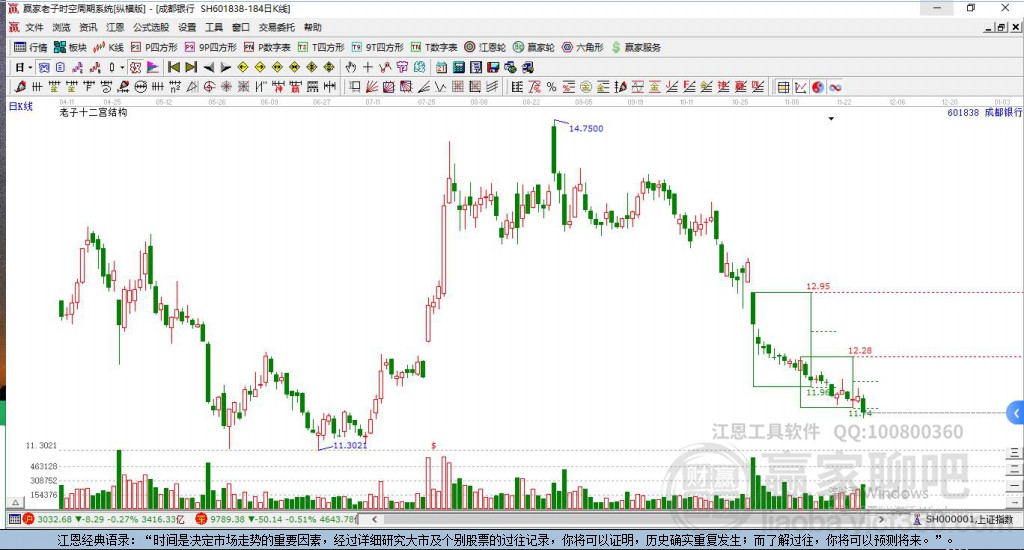Click the black left arrow icon
This screenshot has height=550, width=1024.
(x=208, y=67)
